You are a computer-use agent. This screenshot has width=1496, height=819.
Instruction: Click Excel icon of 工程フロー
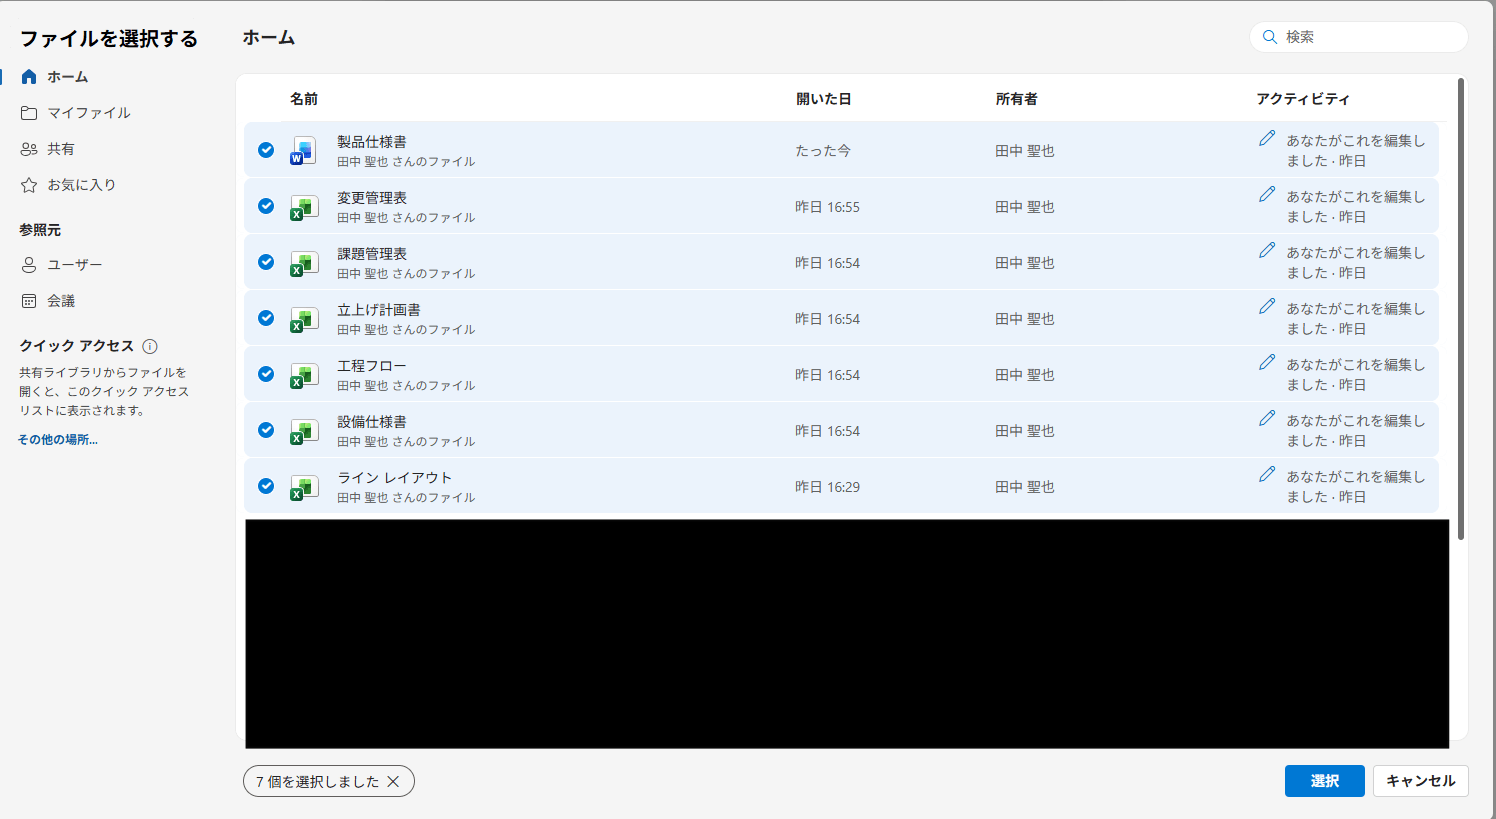303,375
